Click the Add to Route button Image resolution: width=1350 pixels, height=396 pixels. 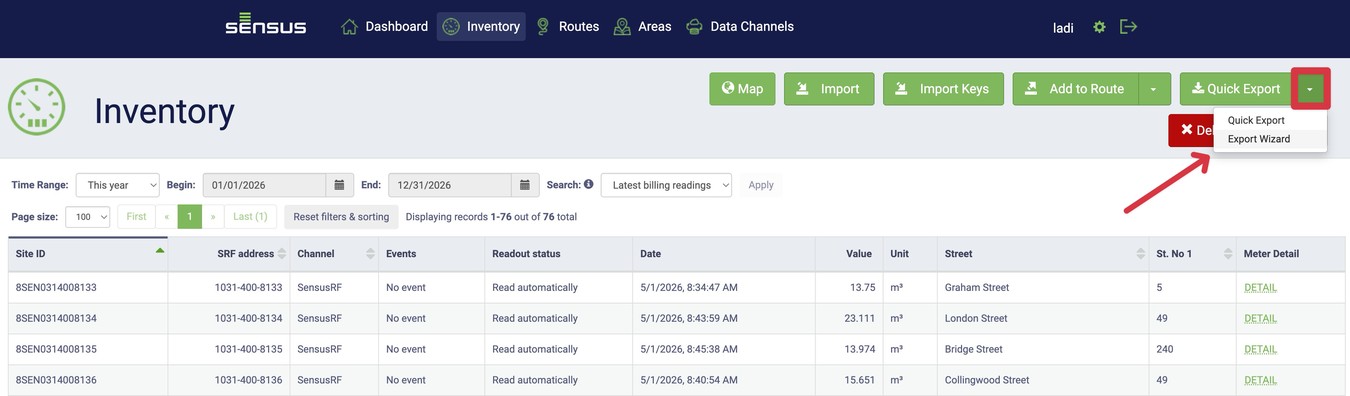click(x=1076, y=89)
